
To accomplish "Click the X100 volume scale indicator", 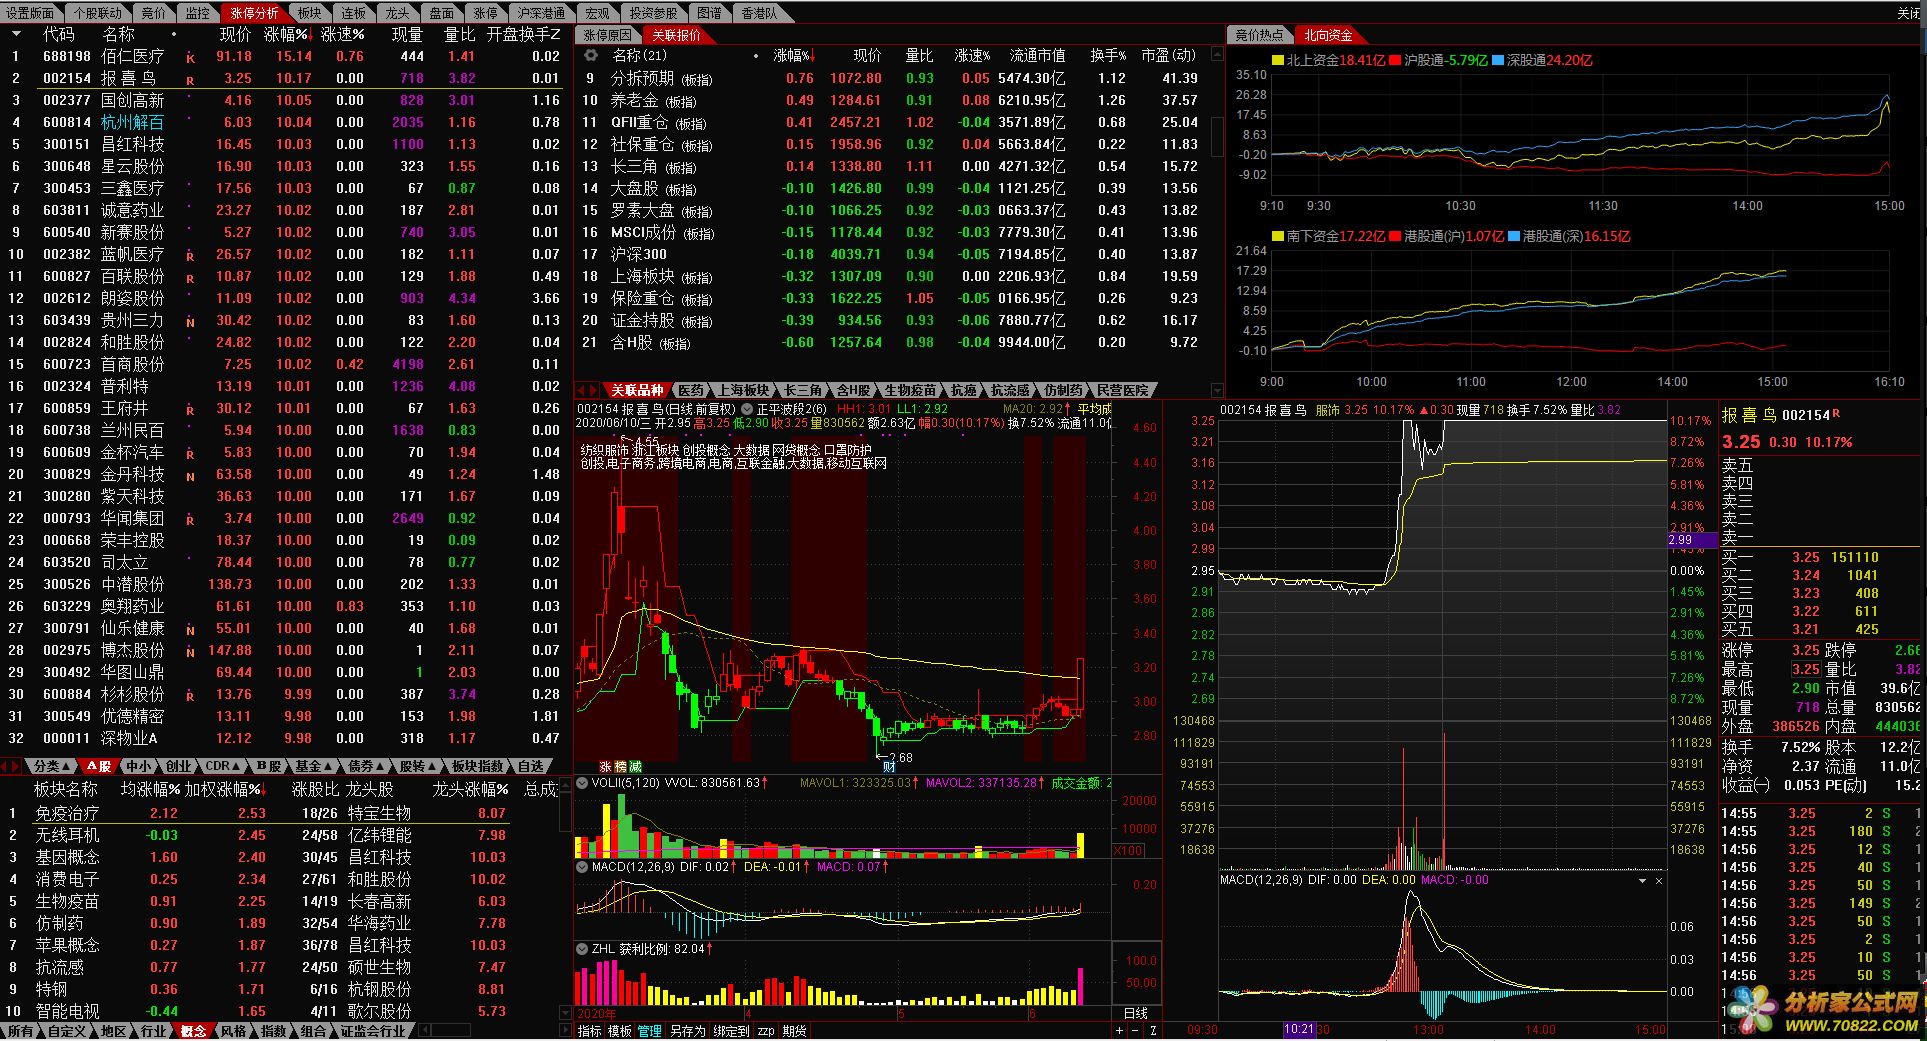I will [x=1129, y=850].
